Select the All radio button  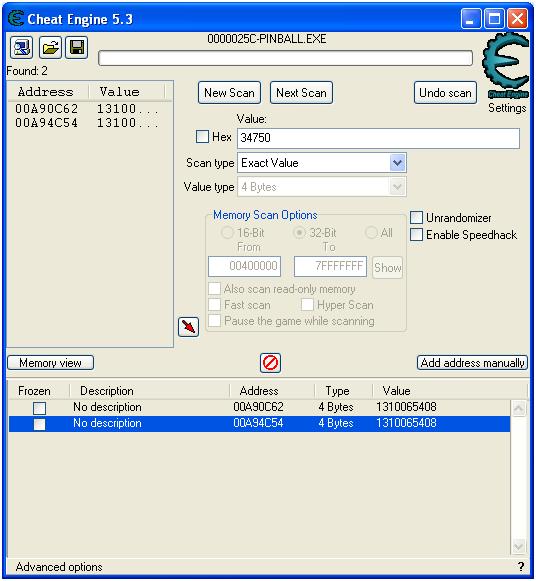[371, 233]
